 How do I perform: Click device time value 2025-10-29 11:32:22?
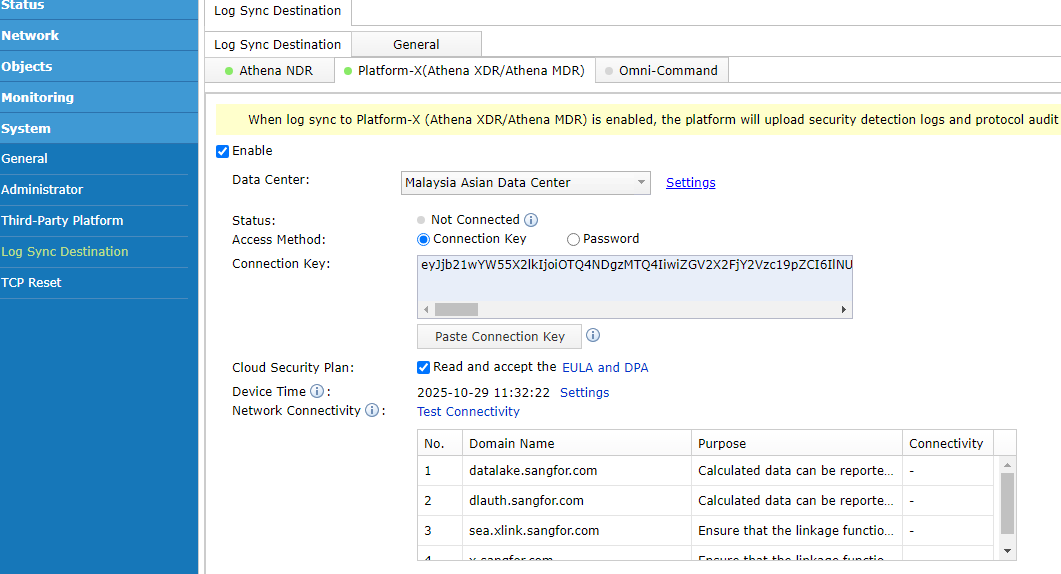pyautogui.click(x=483, y=393)
